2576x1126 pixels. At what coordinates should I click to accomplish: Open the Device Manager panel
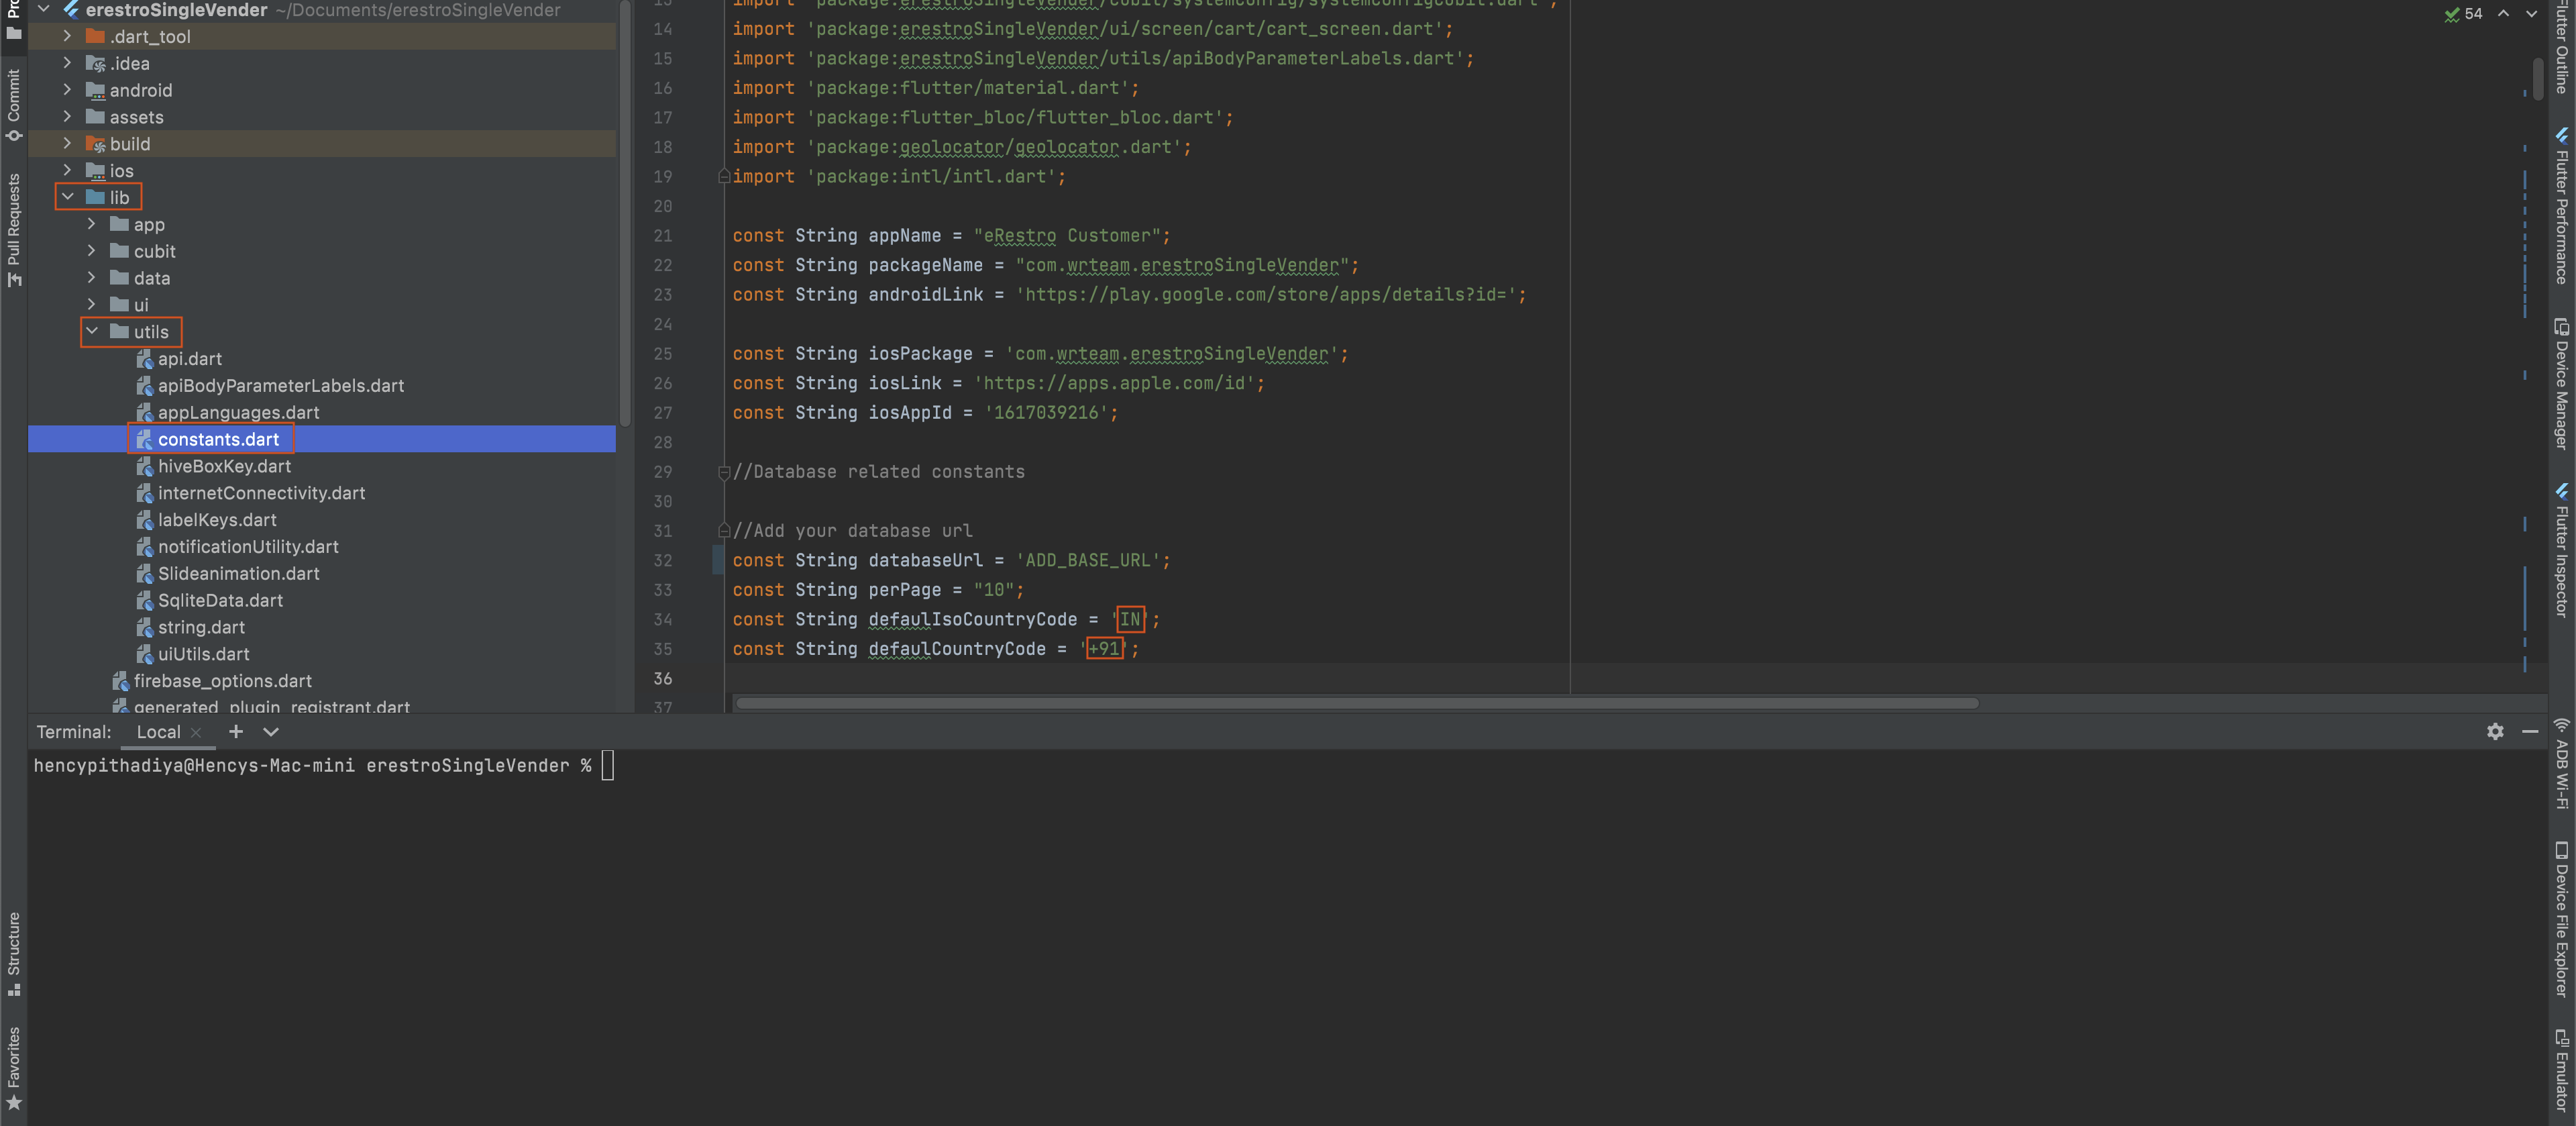pyautogui.click(x=2562, y=383)
